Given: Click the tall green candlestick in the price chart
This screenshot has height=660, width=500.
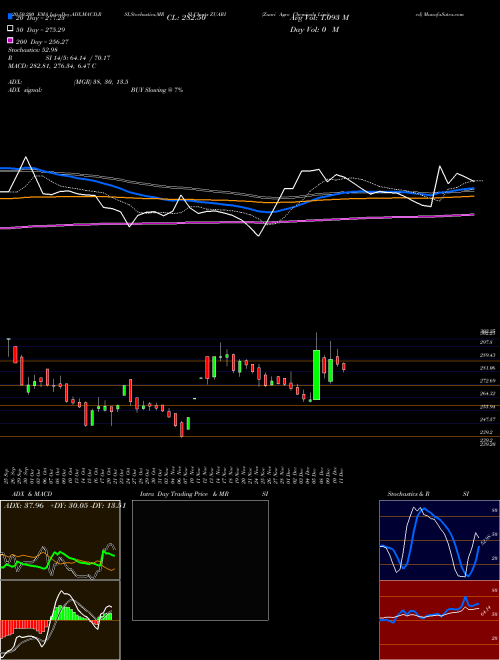Looking at the screenshot, I should point(316,375).
